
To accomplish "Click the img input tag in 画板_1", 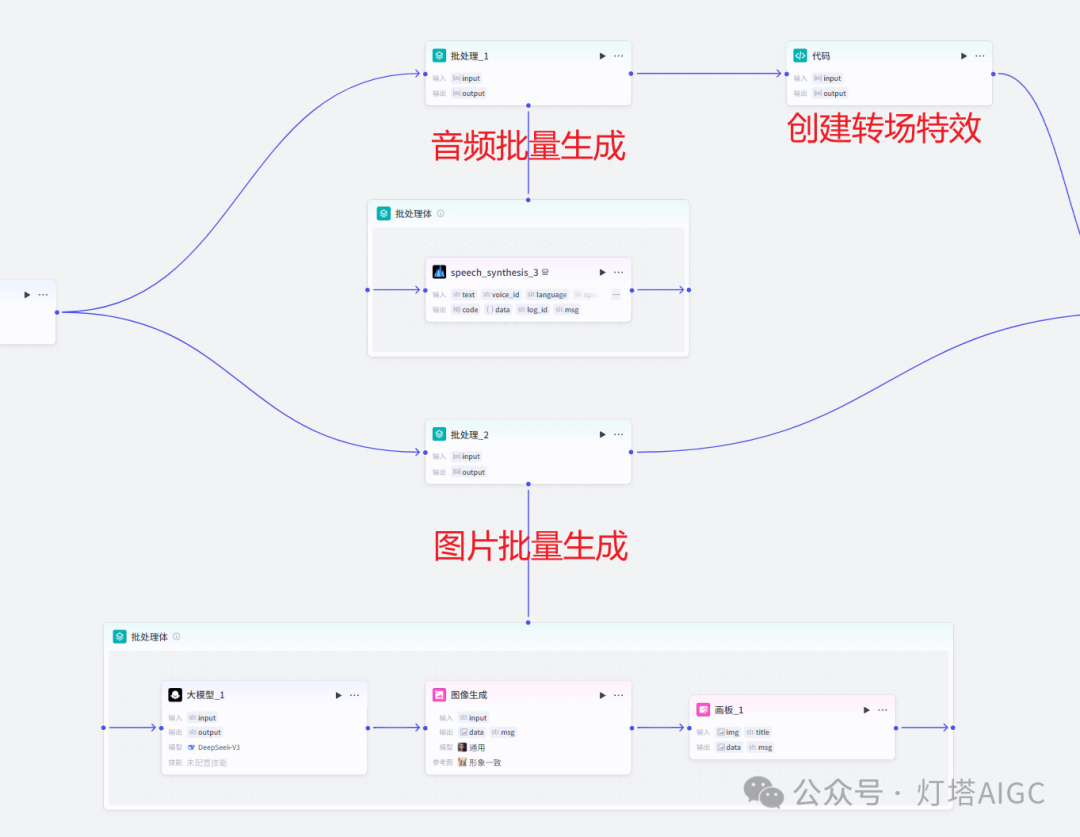I will coord(728,732).
